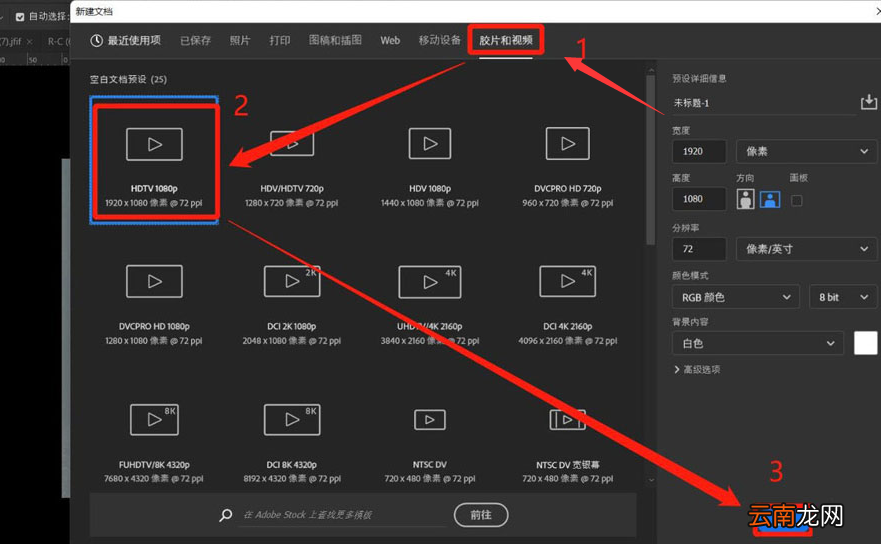Click the 2048 x 1080 像素 @ 72 ppi text
The height and width of the screenshot is (544, 881).
[292, 341]
